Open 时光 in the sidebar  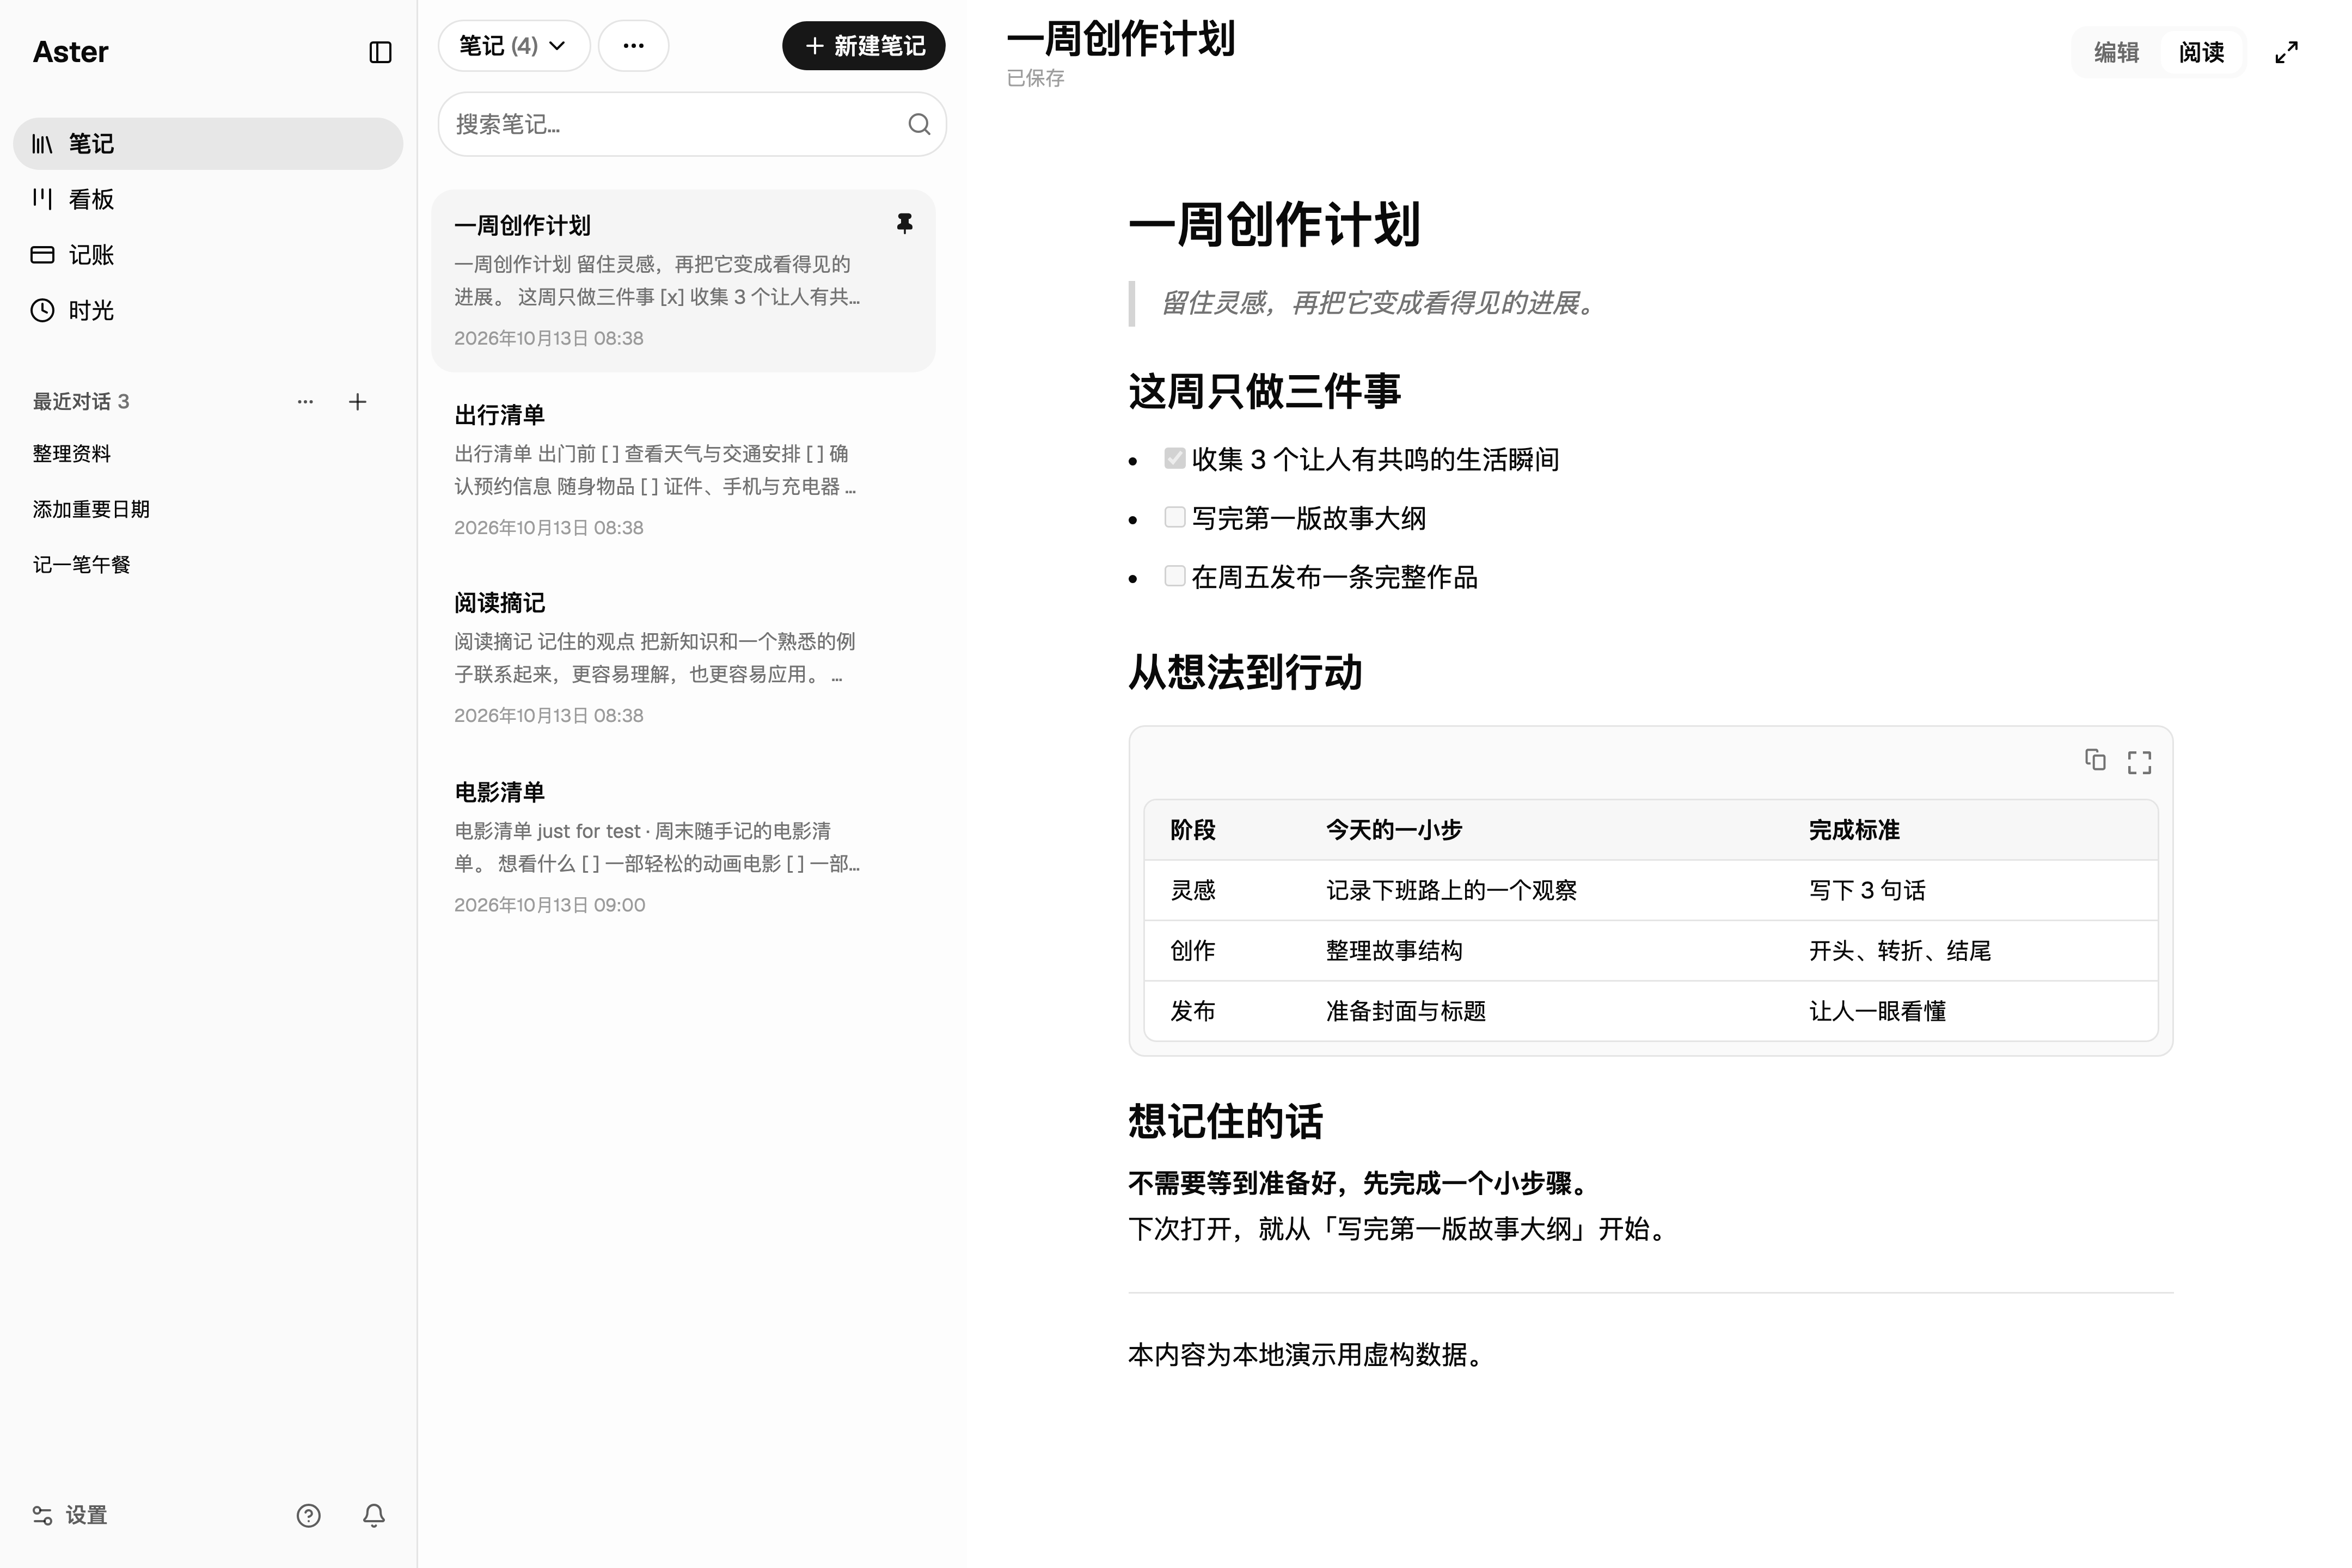(208, 310)
